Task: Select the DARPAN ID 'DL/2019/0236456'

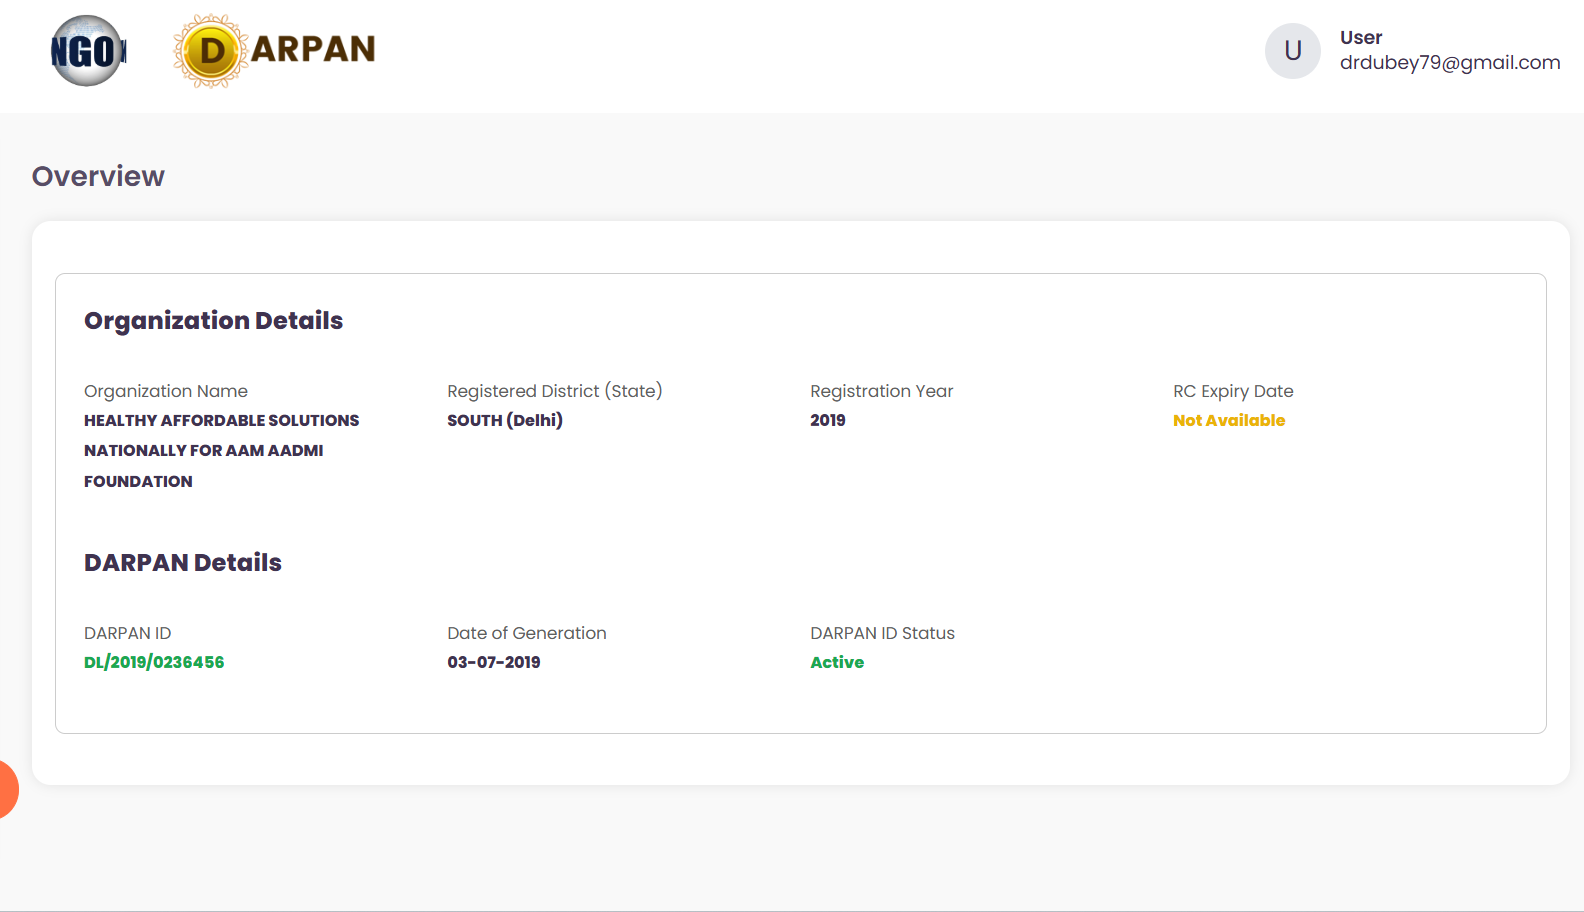Action: tap(154, 662)
